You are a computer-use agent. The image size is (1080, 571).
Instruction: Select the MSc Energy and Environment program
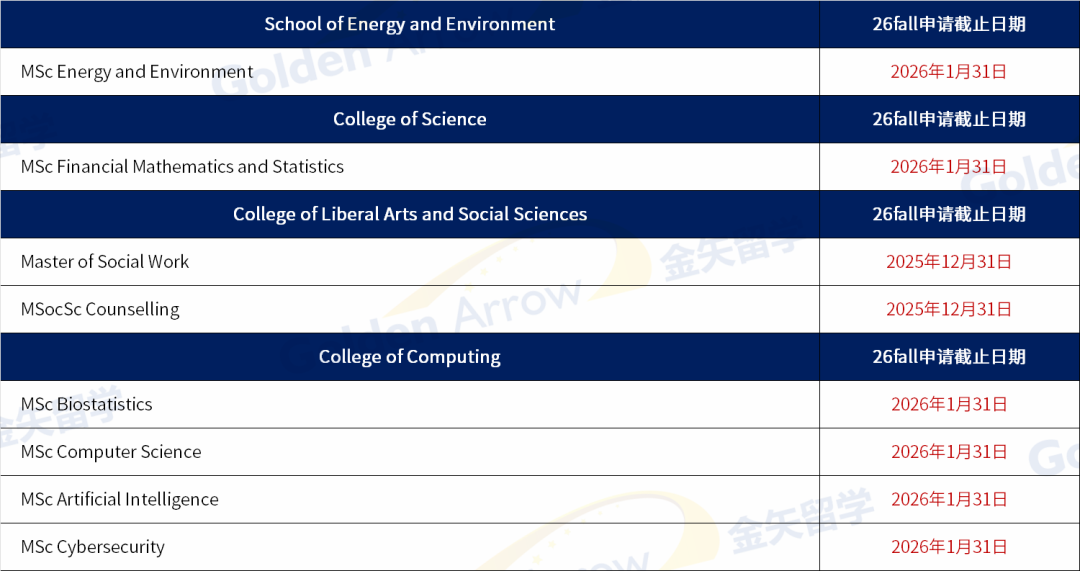137,72
